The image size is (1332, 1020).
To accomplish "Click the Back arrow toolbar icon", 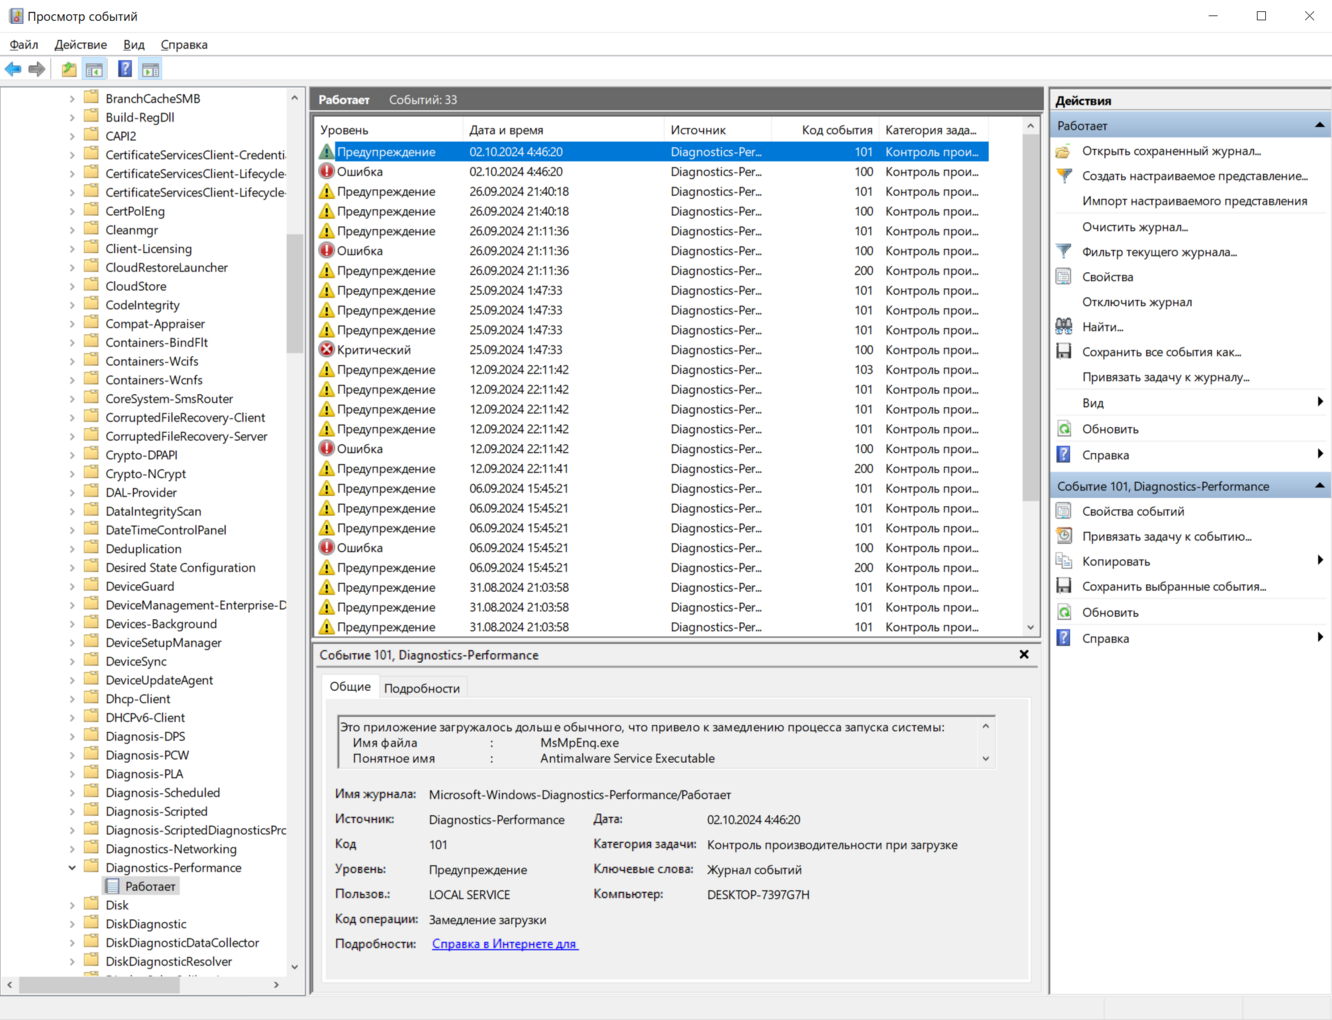I will tap(13, 69).
